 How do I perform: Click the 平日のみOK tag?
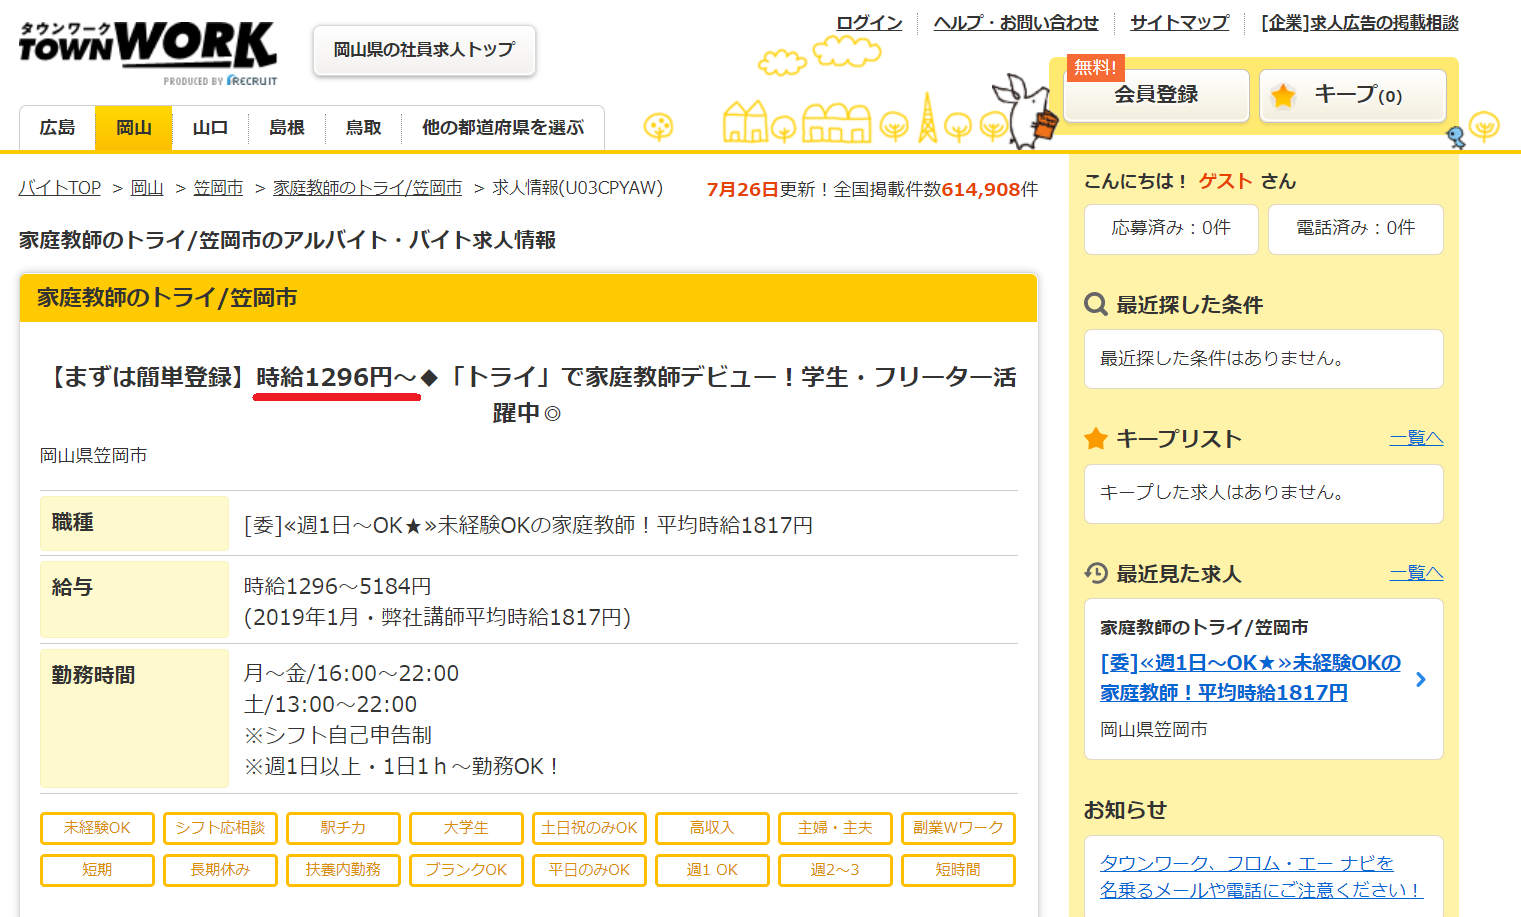click(589, 870)
